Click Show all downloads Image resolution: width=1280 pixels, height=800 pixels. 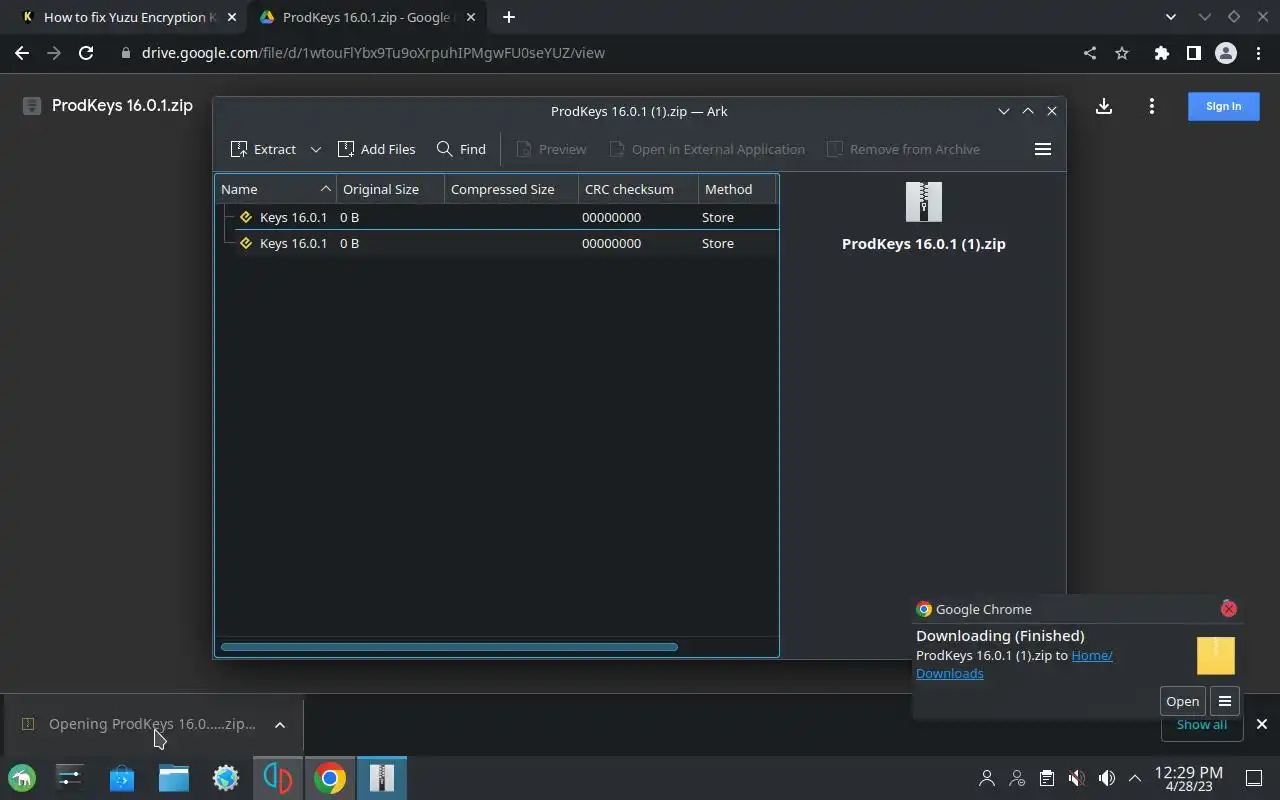pyautogui.click(x=1201, y=725)
